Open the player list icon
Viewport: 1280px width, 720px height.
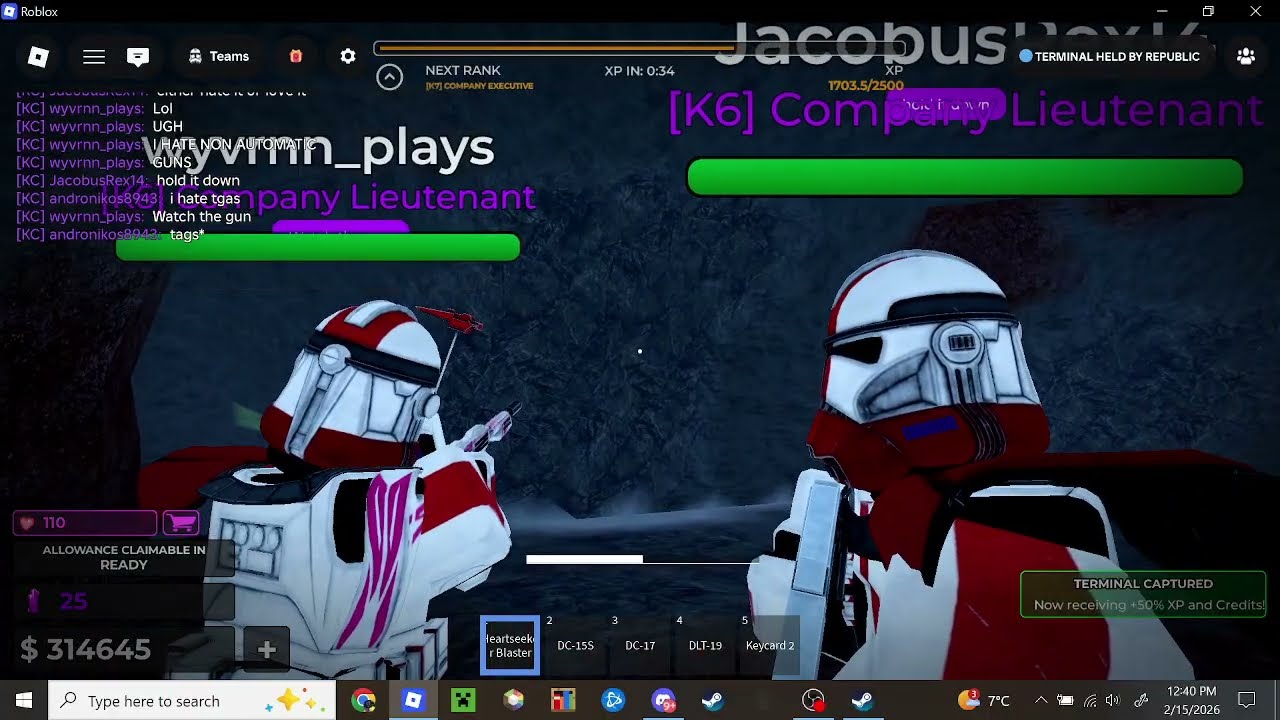click(x=1246, y=57)
